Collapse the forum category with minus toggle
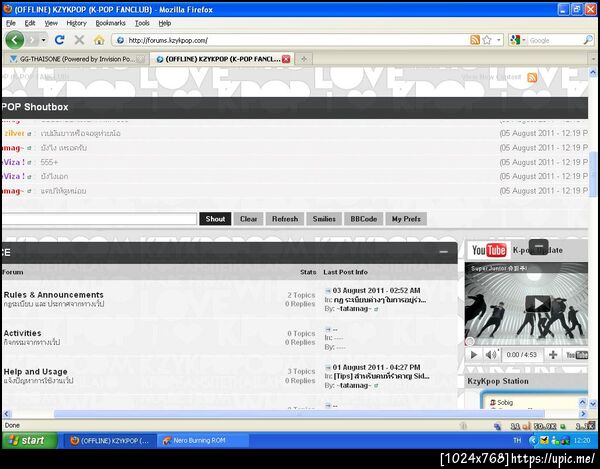 (443, 252)
